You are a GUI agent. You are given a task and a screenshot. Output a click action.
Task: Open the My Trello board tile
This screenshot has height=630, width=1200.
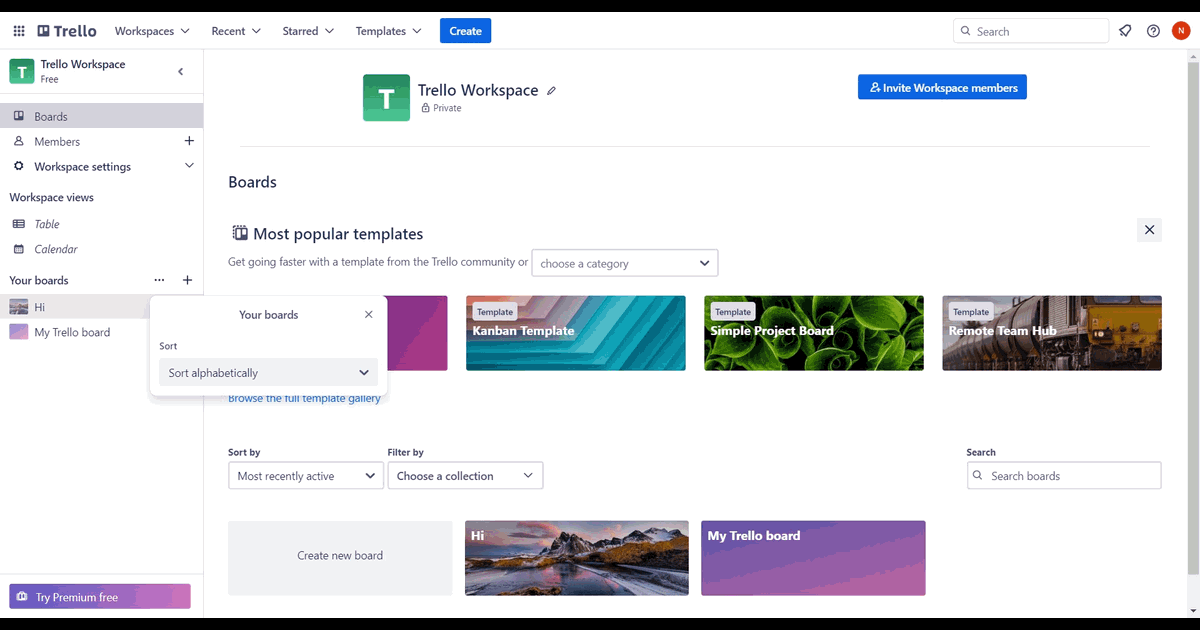click(x=813, y=558)
